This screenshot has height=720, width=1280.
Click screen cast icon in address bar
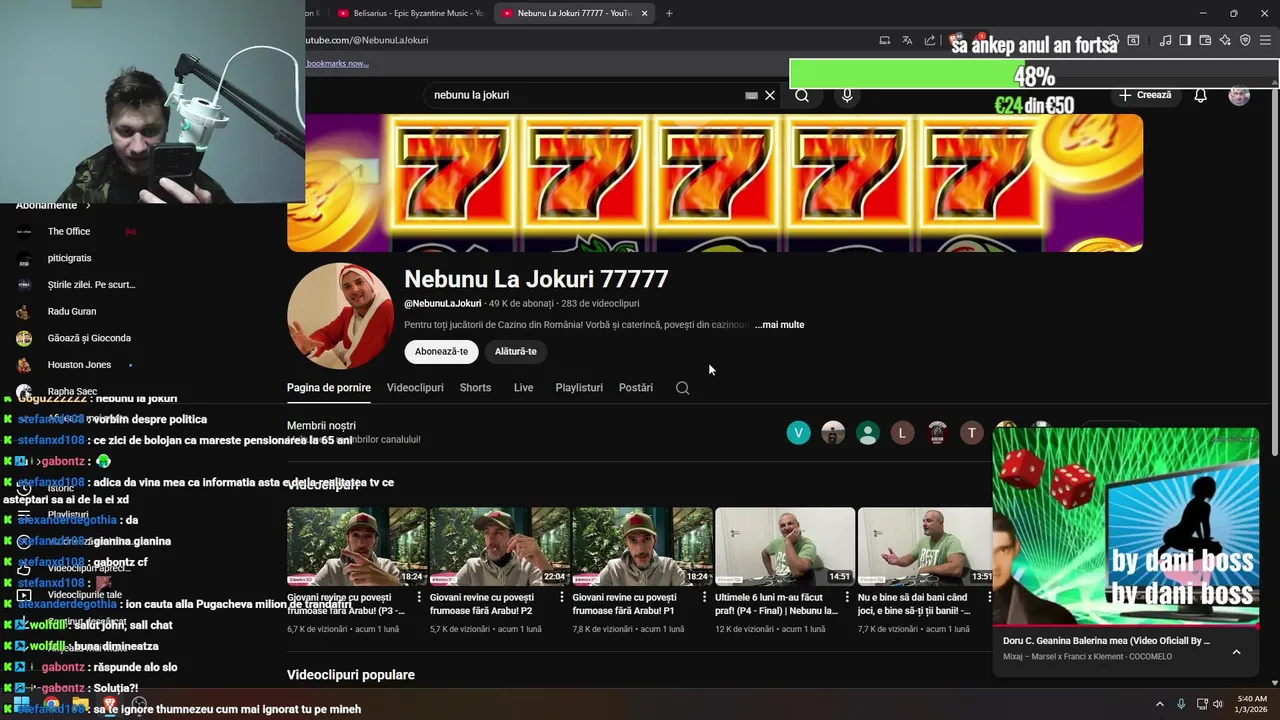coord(885,40)
